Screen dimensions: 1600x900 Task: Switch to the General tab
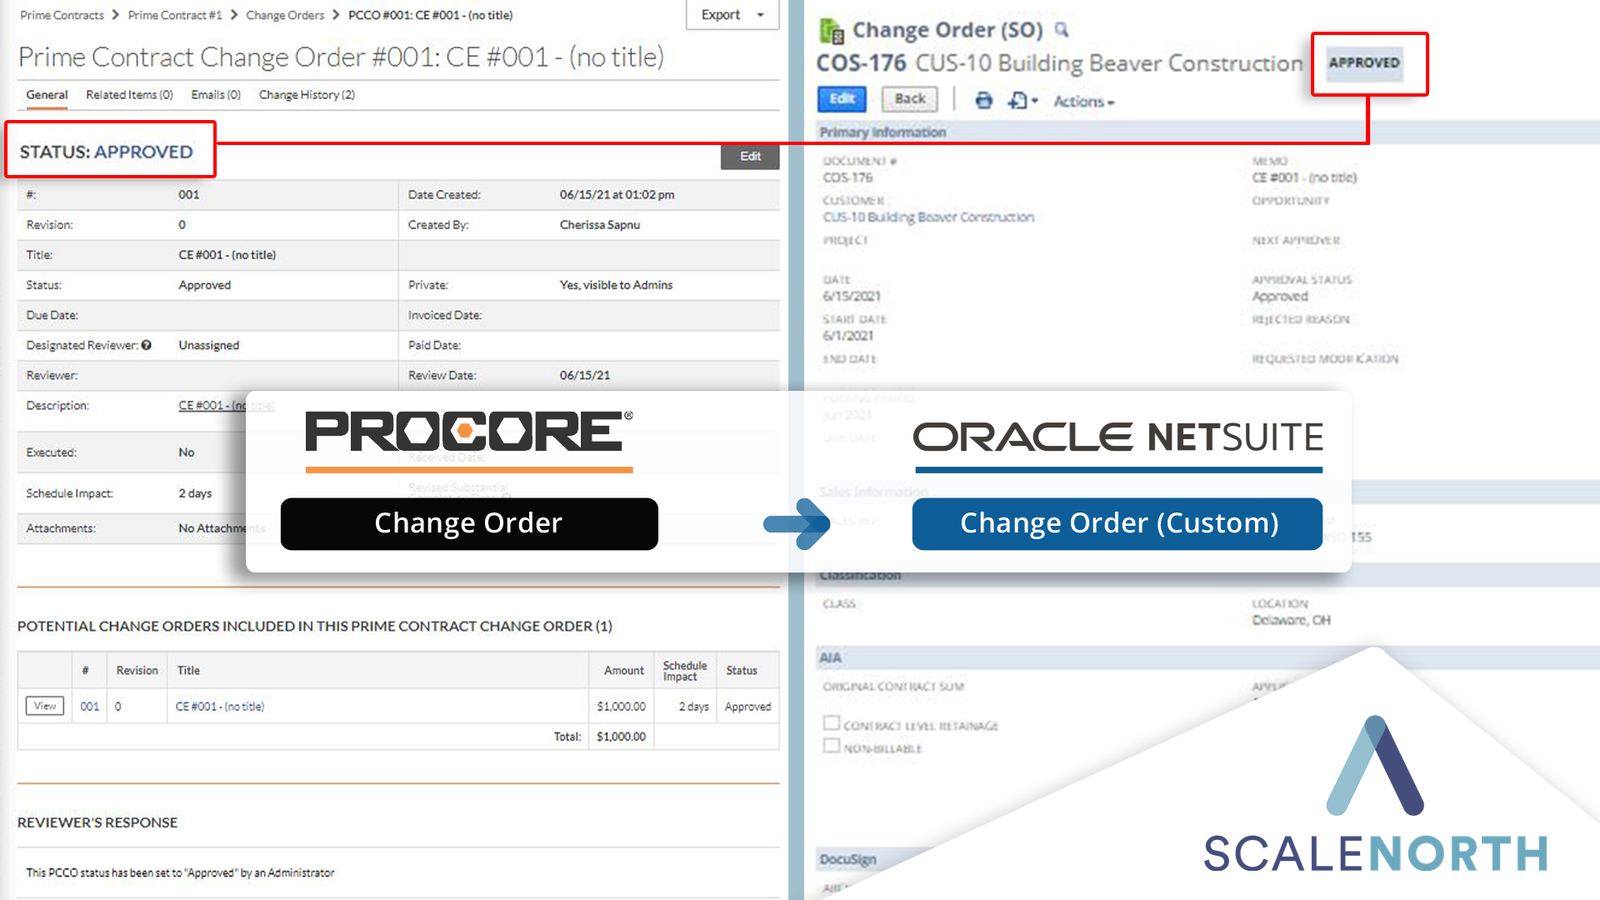(x=47, y=95)
